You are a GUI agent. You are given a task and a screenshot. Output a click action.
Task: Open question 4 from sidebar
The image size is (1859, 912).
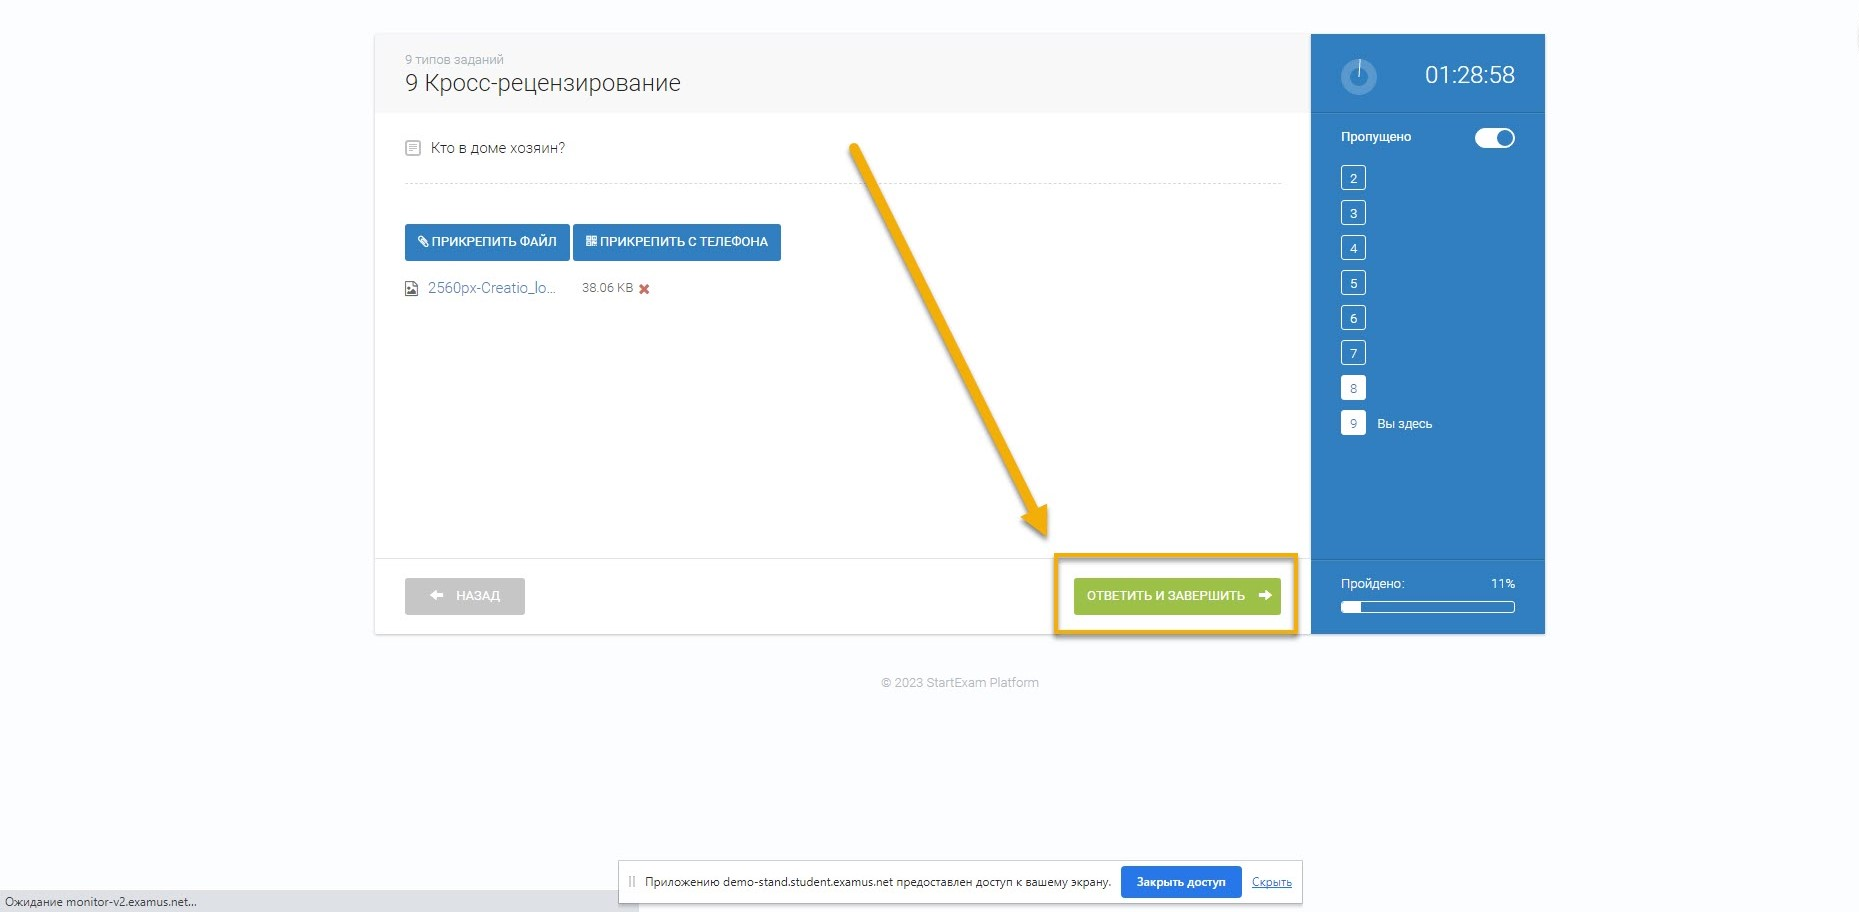pos(1353,248)
